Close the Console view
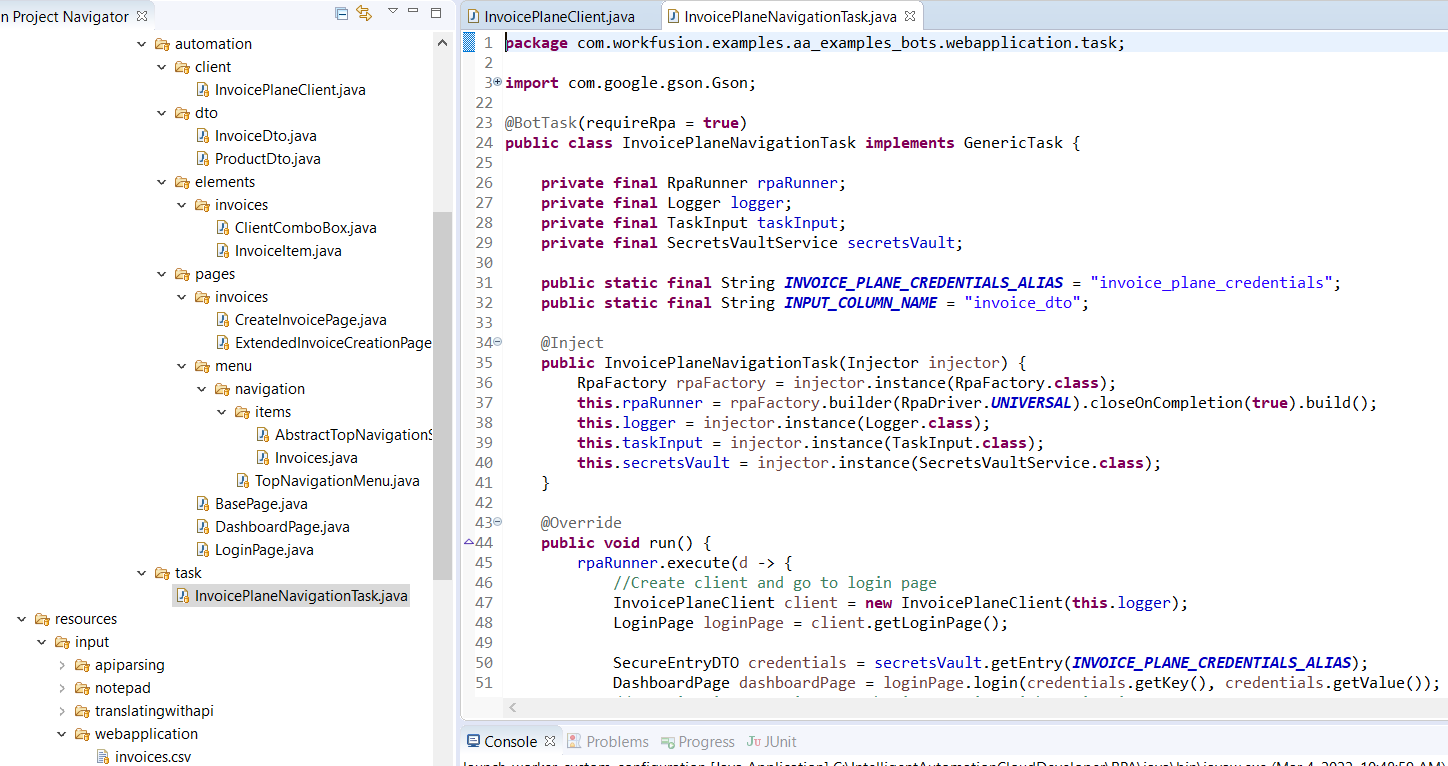Screen dimensions: 1448x766 (x=550, y=742)
